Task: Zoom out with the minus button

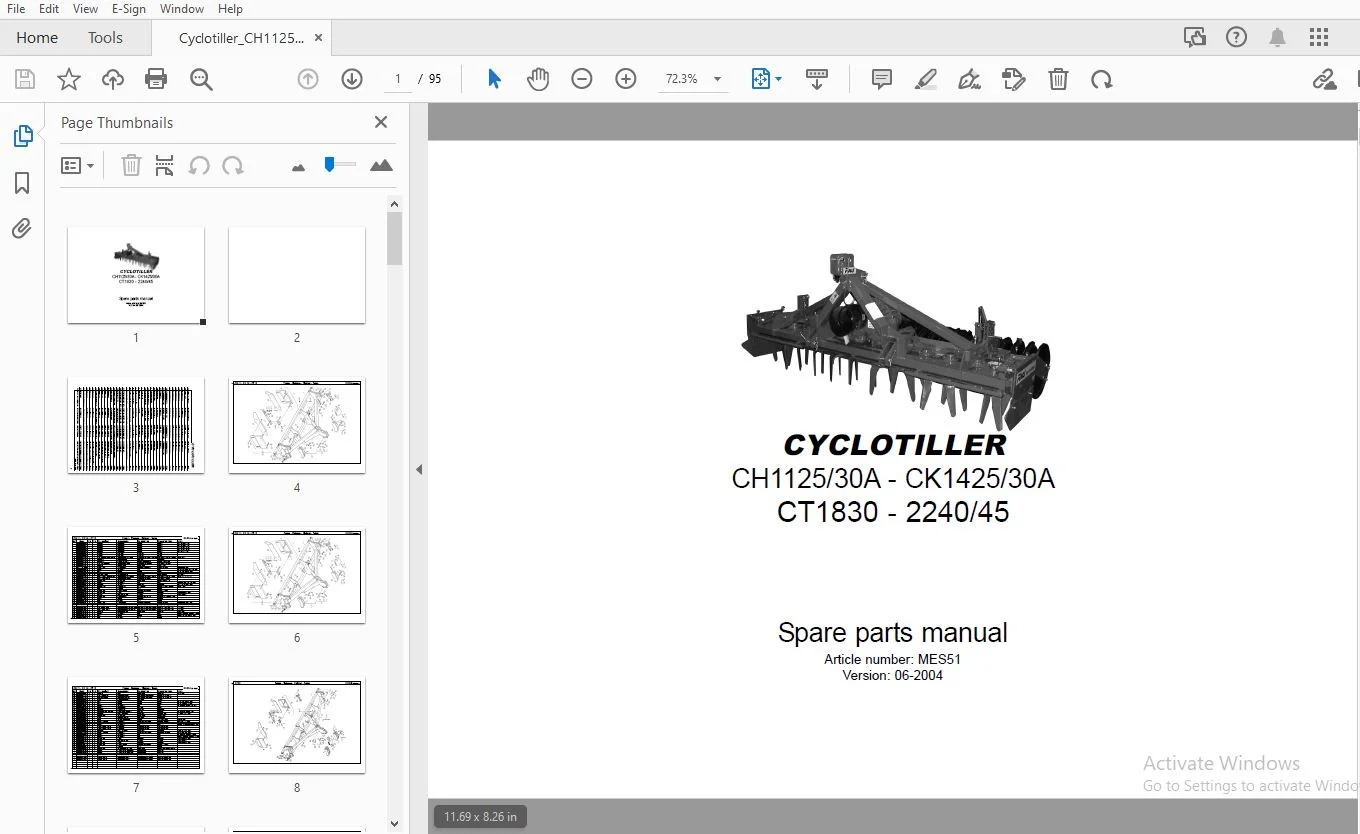Action: tap(582, 79)
